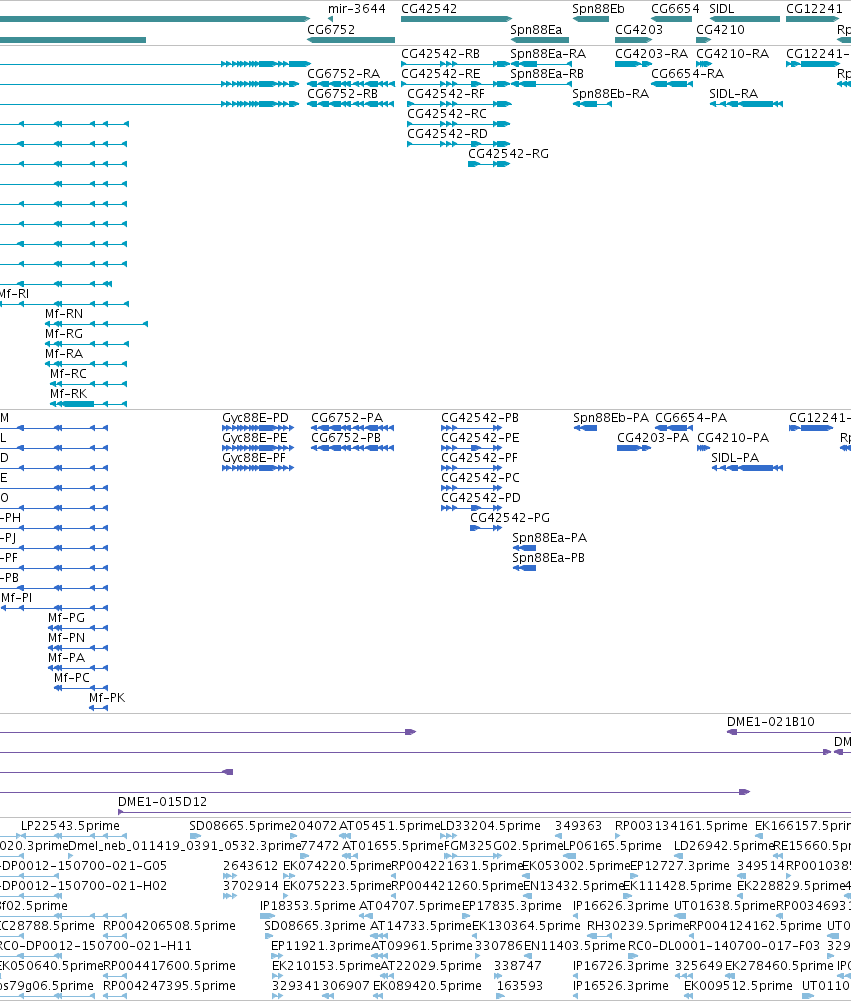Viewport: 851px width, 1001px height.
Task: Select EST LP22543.5prime
Action: click(70, 825)
